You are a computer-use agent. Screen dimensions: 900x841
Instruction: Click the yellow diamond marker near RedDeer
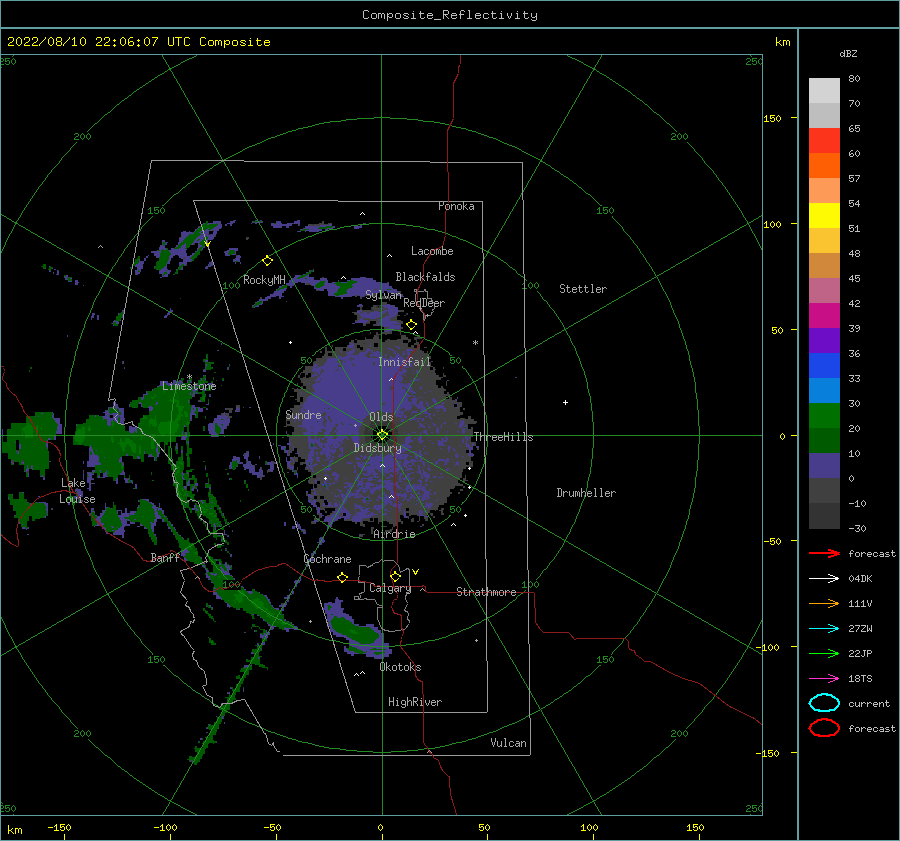411,325
